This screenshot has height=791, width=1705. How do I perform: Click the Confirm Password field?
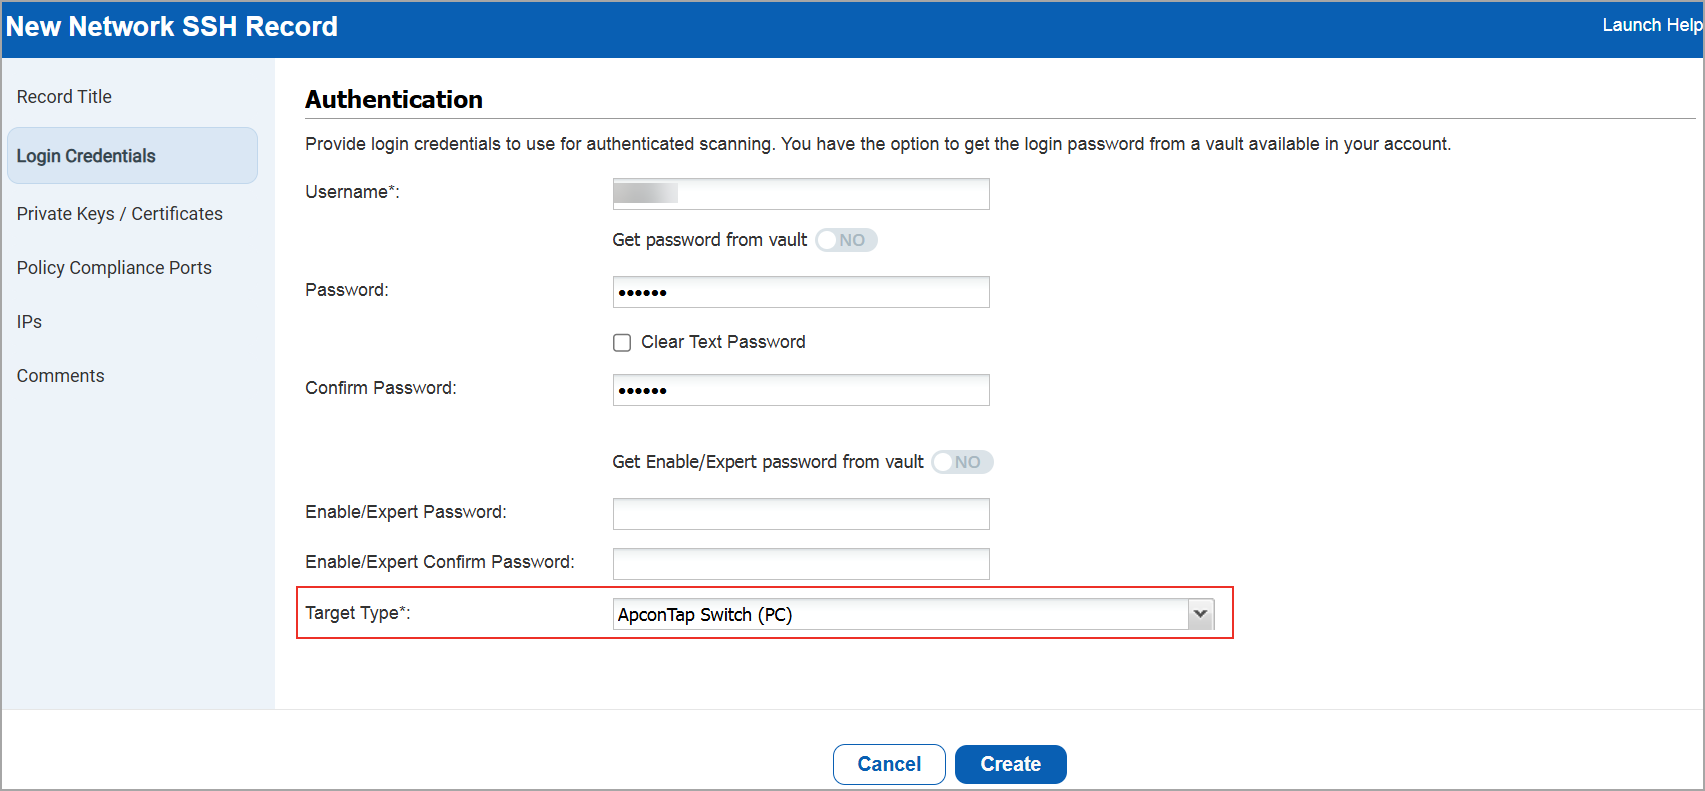pos(800,390)
